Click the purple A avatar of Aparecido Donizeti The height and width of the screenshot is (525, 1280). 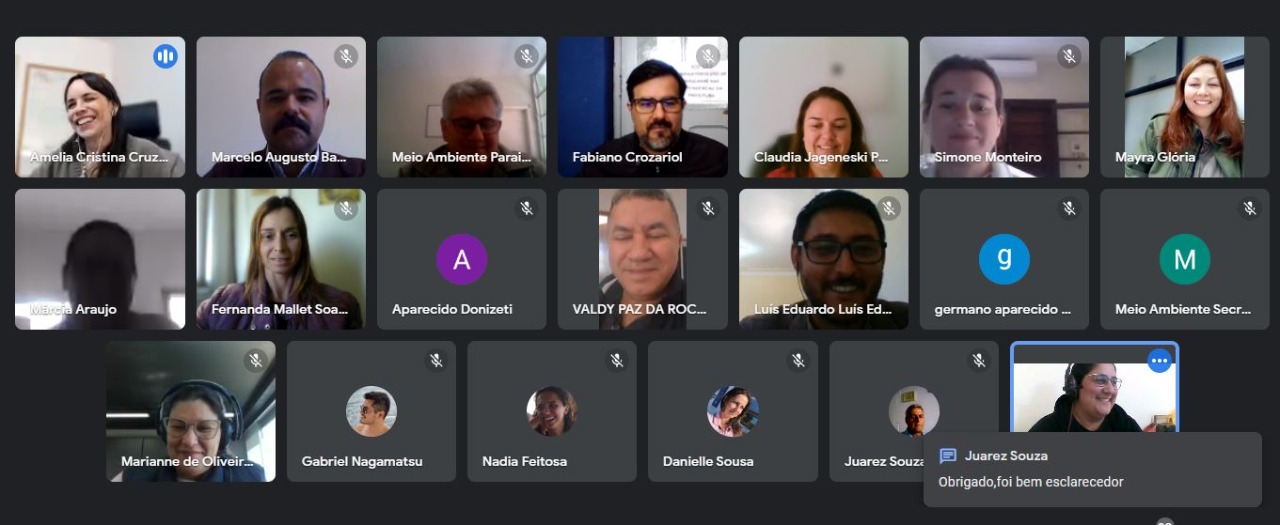tap(462, 259)
